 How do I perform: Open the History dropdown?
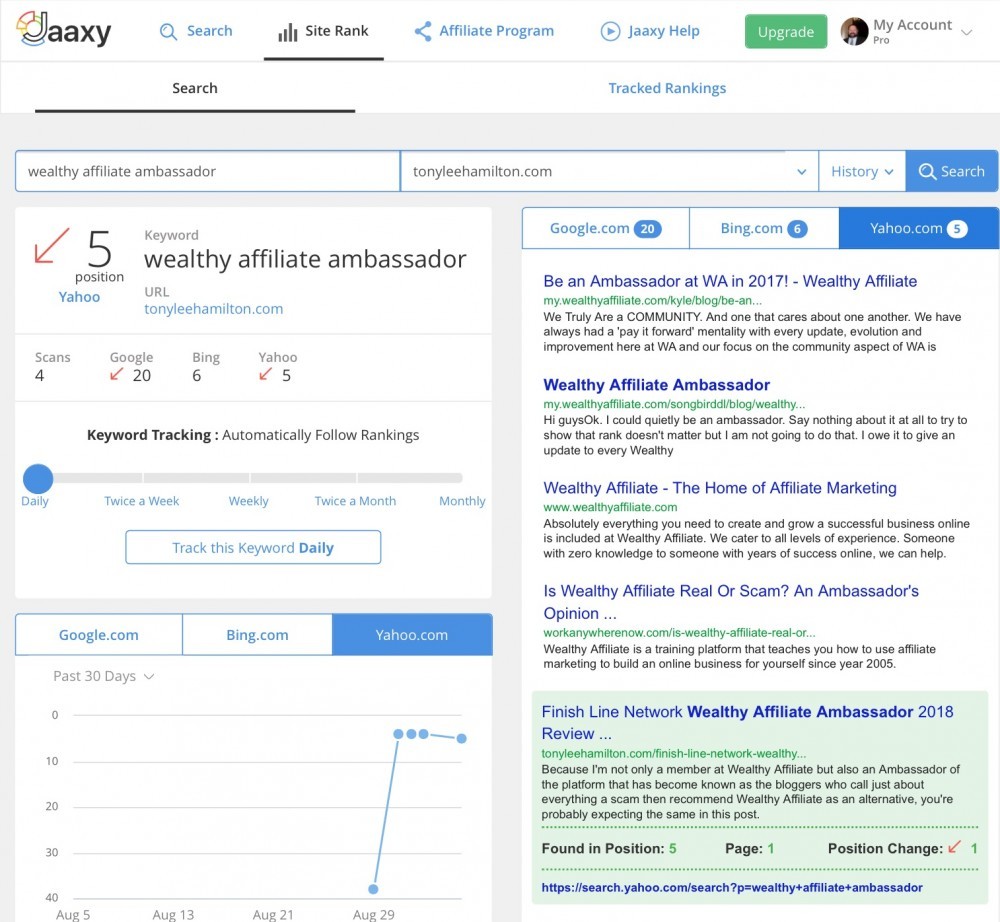pos(862,171)
